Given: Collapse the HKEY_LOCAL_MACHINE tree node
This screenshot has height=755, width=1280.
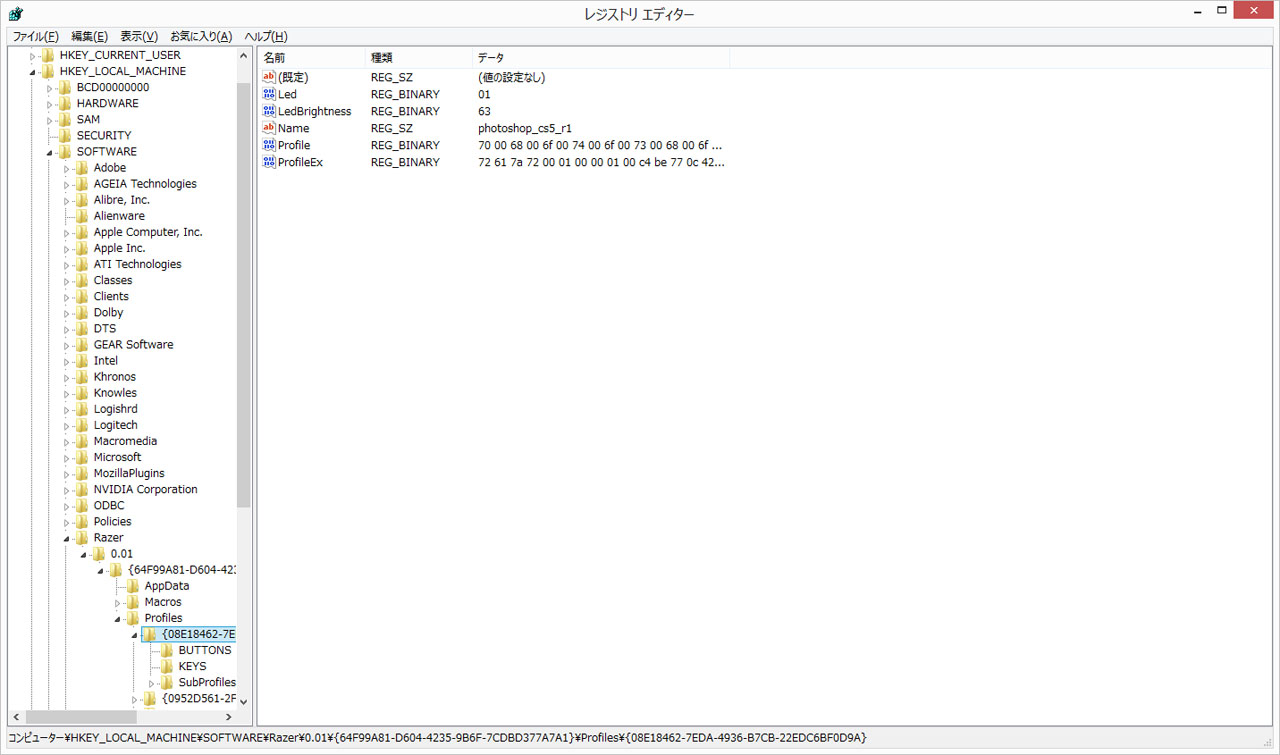Looking at the screenshot, I should 33,72.
